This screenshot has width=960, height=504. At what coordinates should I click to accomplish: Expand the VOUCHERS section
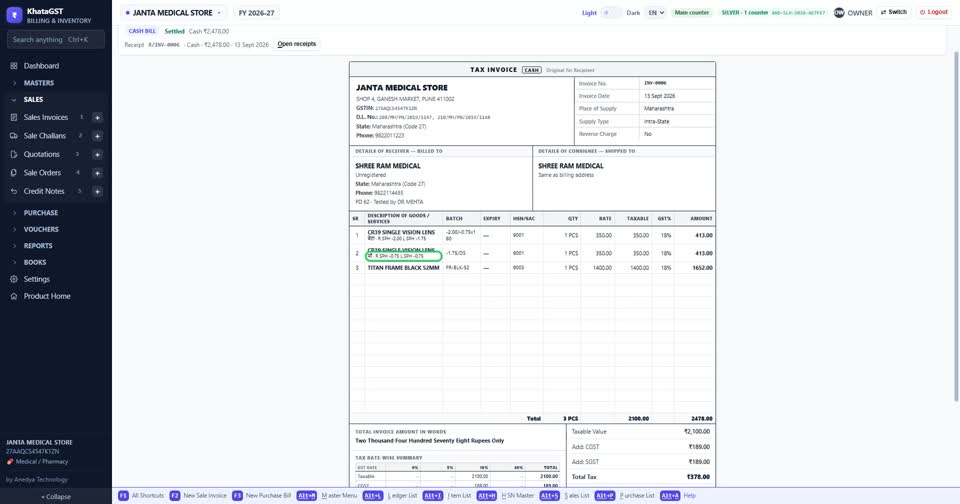(56, 229)
